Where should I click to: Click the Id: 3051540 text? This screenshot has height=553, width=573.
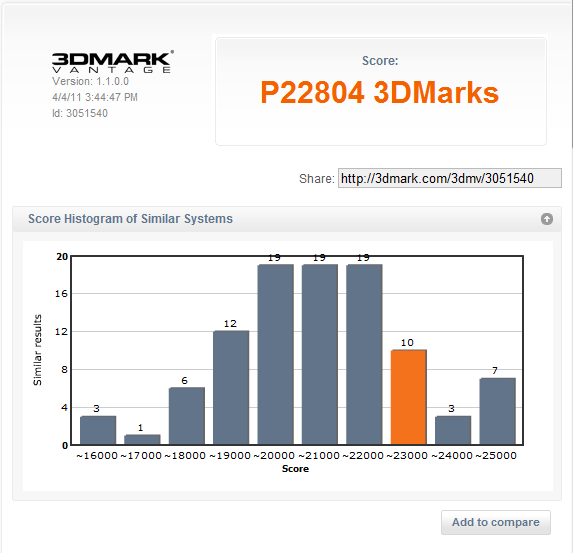pyautogui.click(x=80, y=113)
